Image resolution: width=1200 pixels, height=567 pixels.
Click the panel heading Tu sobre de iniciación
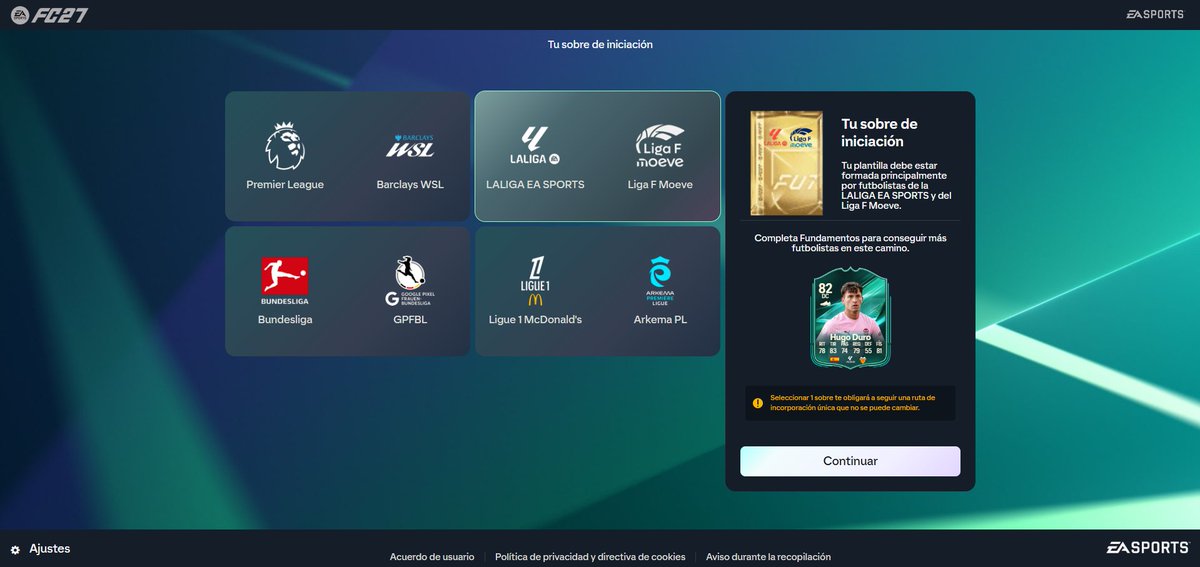(880, 133)
